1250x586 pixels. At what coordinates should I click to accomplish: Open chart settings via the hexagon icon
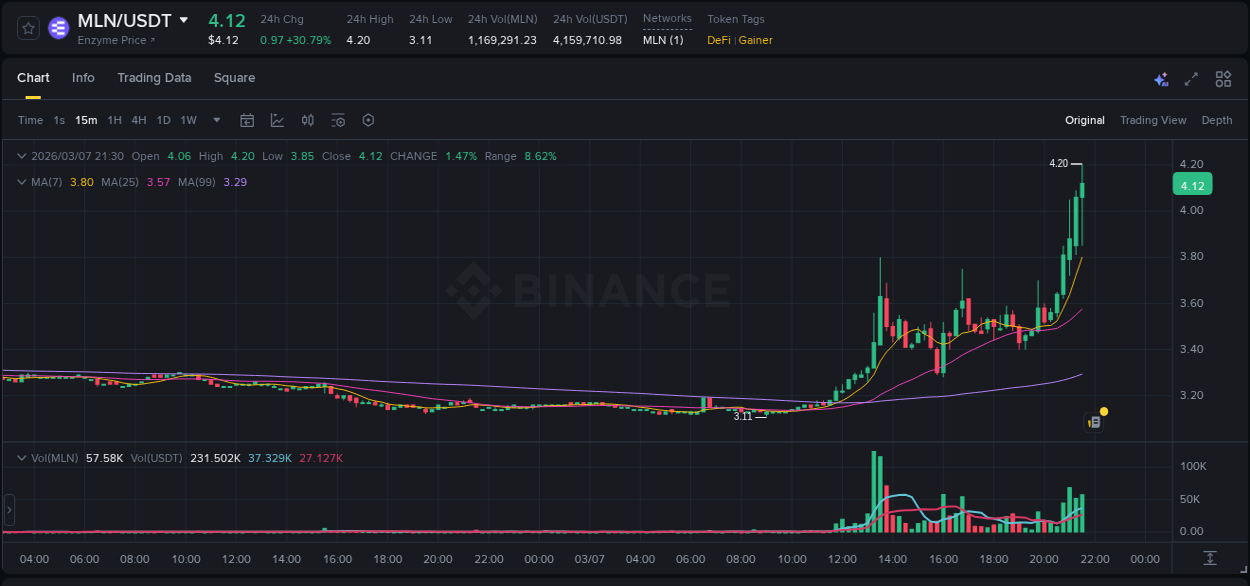[x=368, y=120]
